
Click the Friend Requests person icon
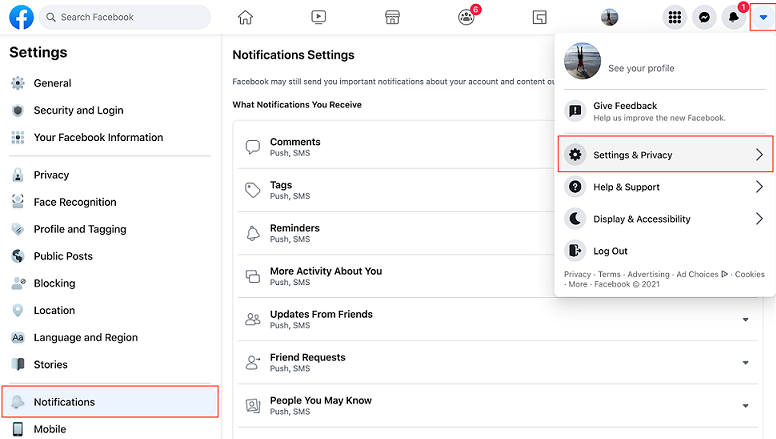tap(253, 362)
